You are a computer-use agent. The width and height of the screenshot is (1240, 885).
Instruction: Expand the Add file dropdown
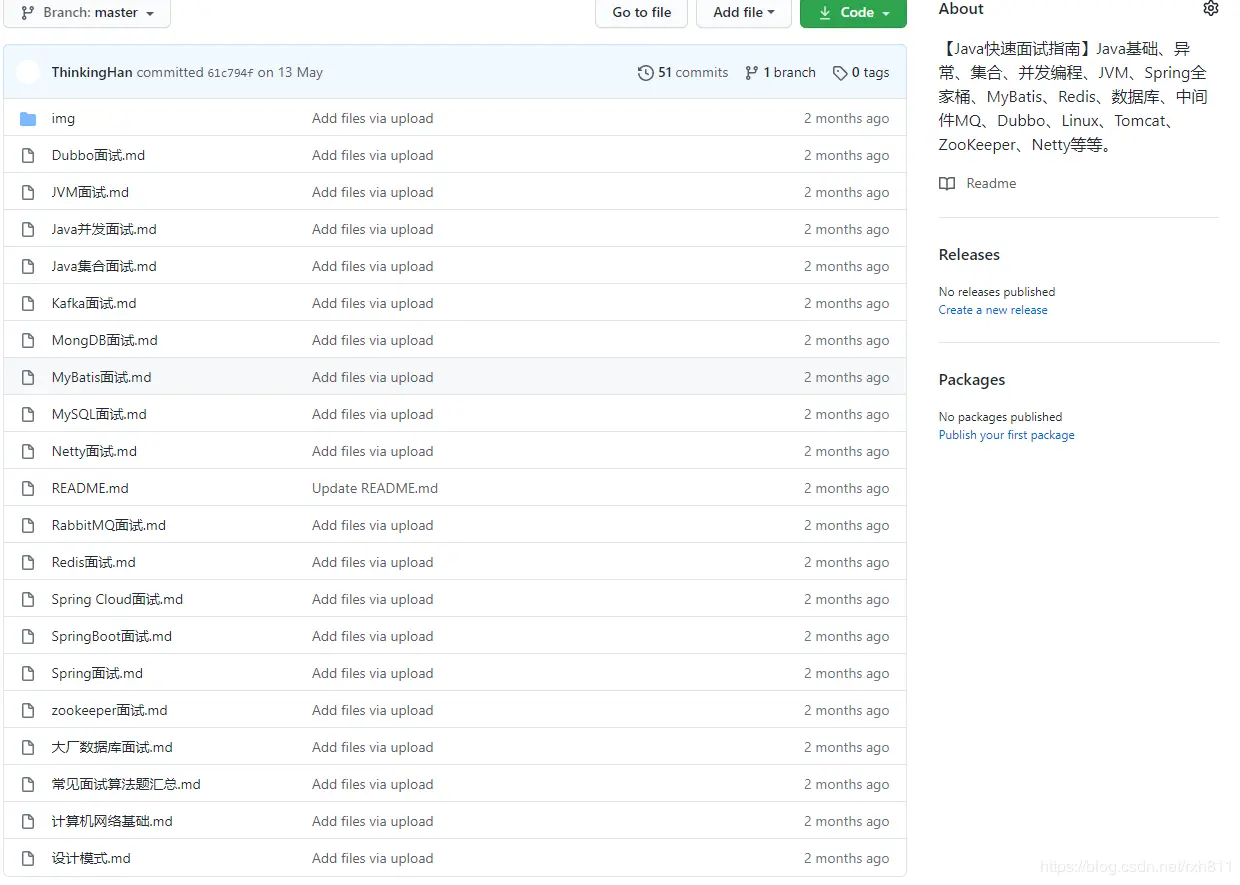click(x=744, y=13)
